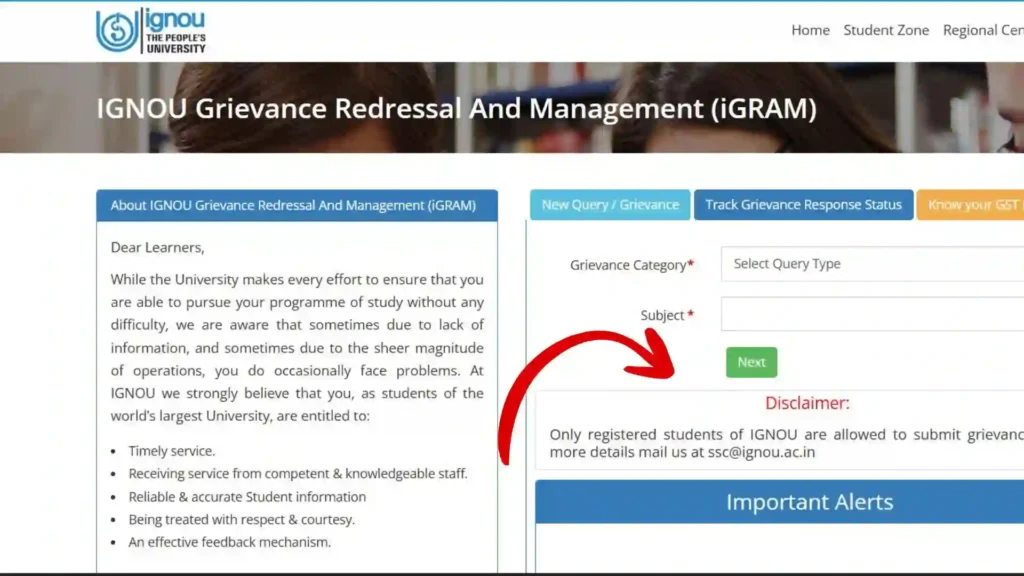This screenshot has width=1024, height=576.
Task: Switch to Track Grievance Response Status tab
Action: pos(803,204)
